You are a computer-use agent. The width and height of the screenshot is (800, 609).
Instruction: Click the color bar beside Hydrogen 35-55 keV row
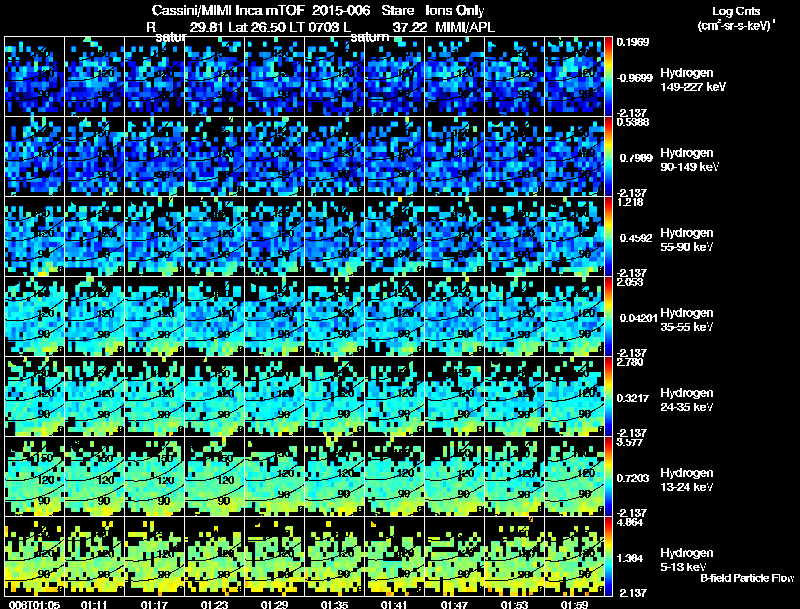click(x=608, y=316)
